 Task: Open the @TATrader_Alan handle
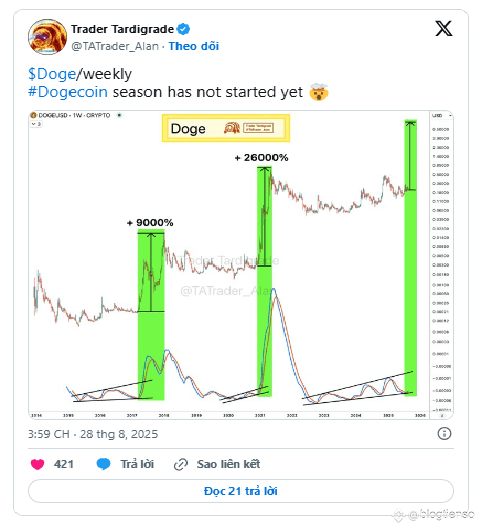click(x=115, y=46)
